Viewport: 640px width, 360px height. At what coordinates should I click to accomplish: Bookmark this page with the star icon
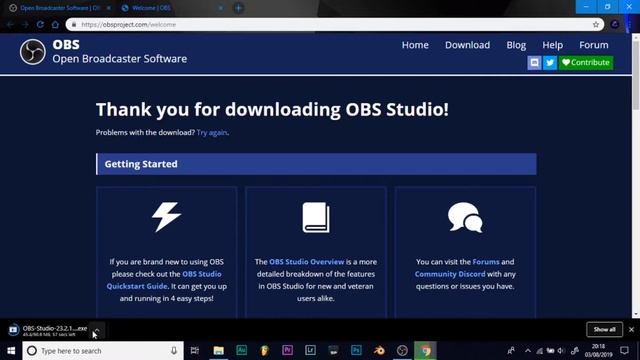coord(596,24)
